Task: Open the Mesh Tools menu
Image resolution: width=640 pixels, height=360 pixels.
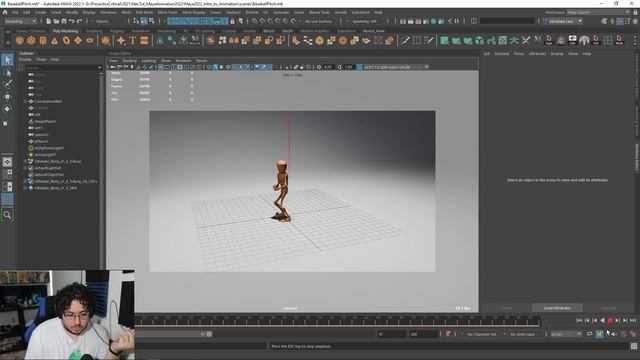Action: pos(167,12)
